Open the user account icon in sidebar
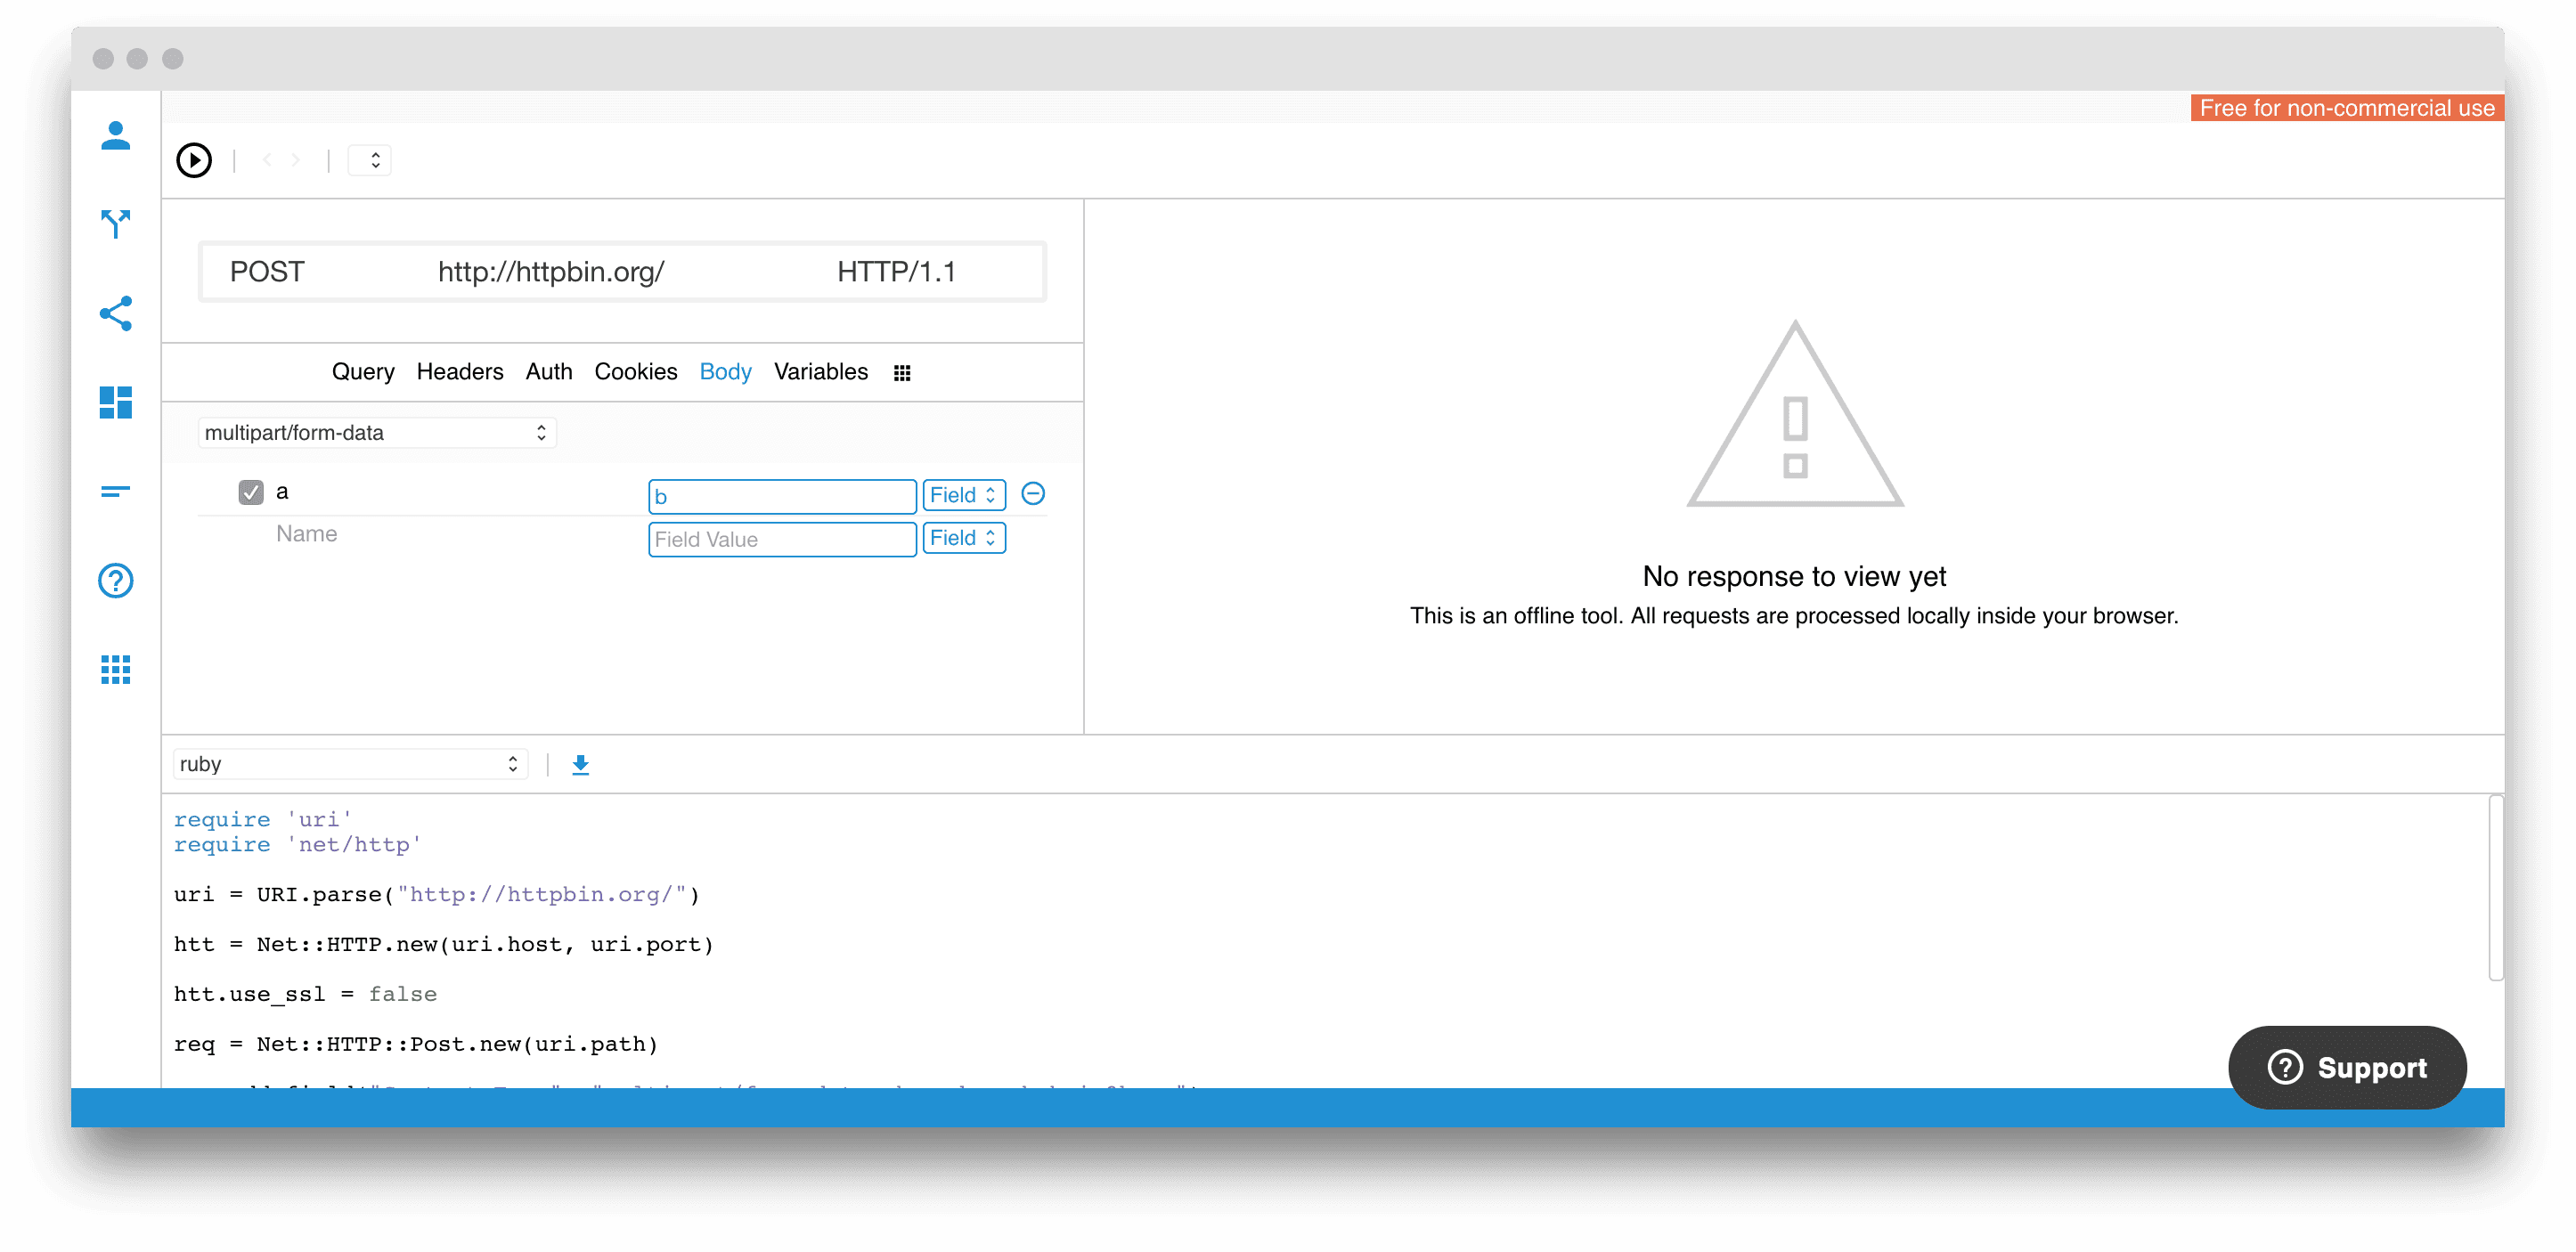2576x1252 pixels. pyautogui.click(x=116, y=135)
